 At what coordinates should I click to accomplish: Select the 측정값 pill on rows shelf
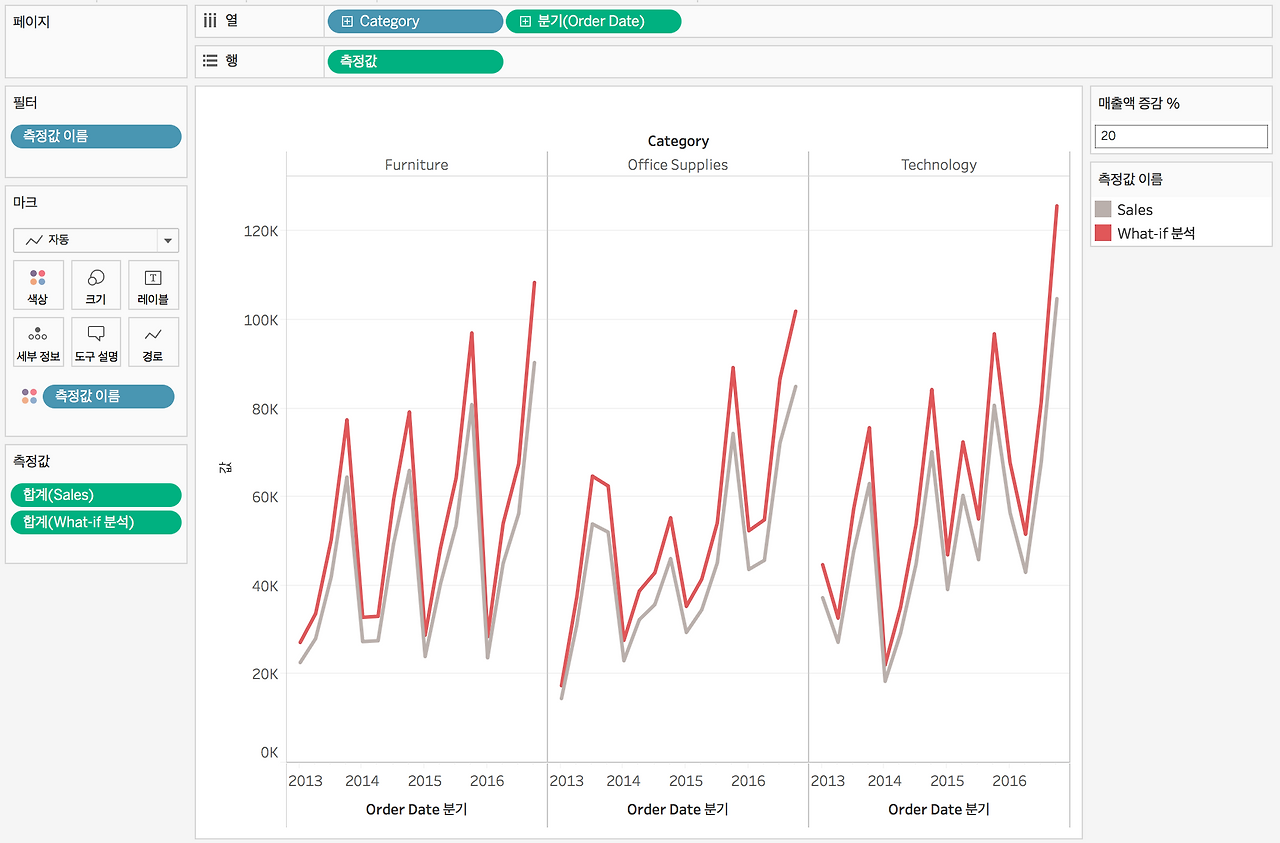point(415,61)
